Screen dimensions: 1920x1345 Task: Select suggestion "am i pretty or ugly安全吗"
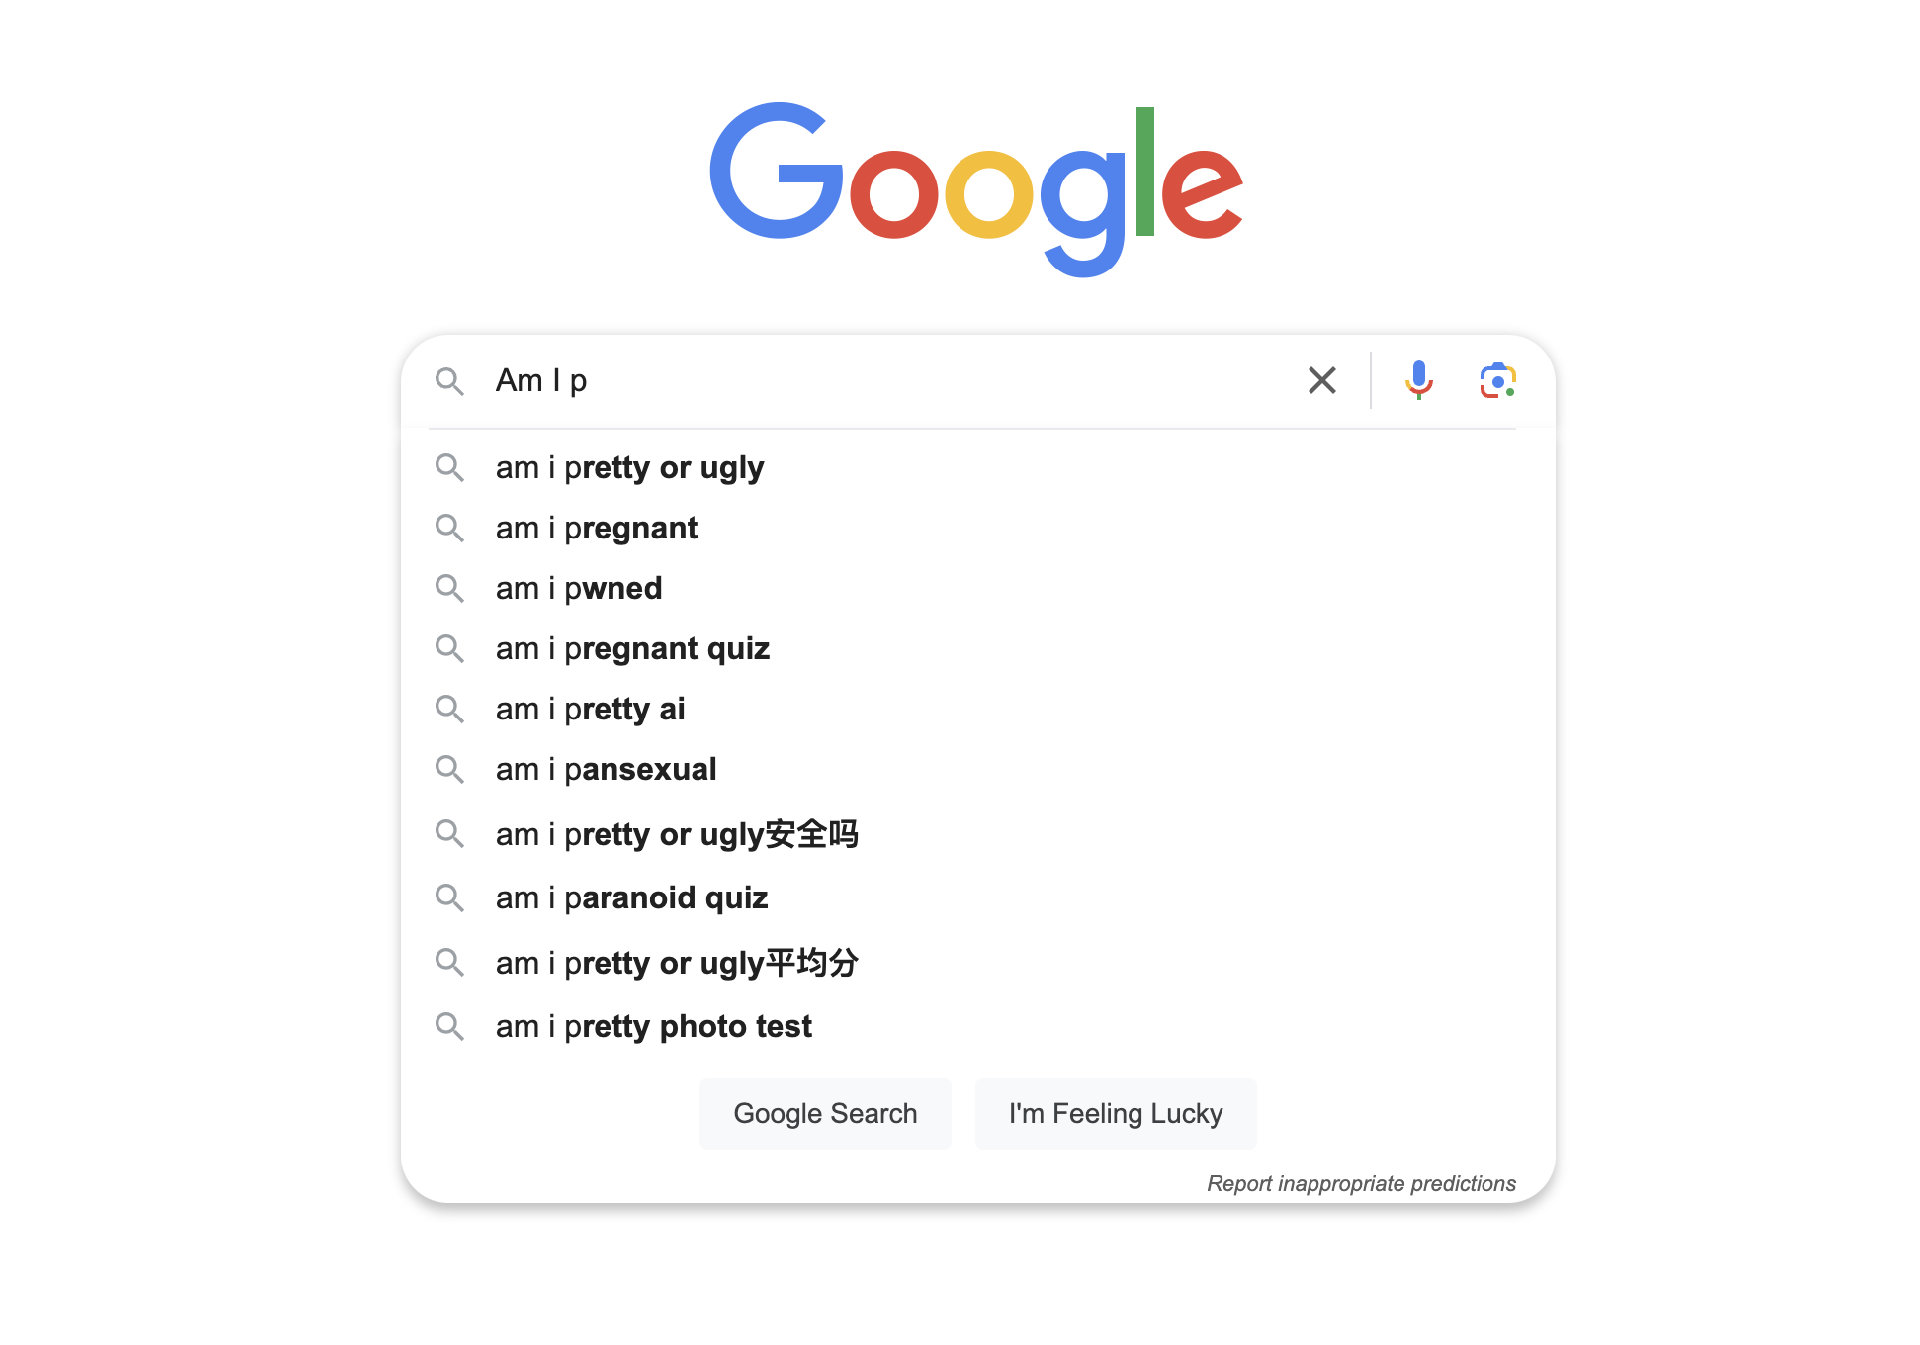pos(677,834)
